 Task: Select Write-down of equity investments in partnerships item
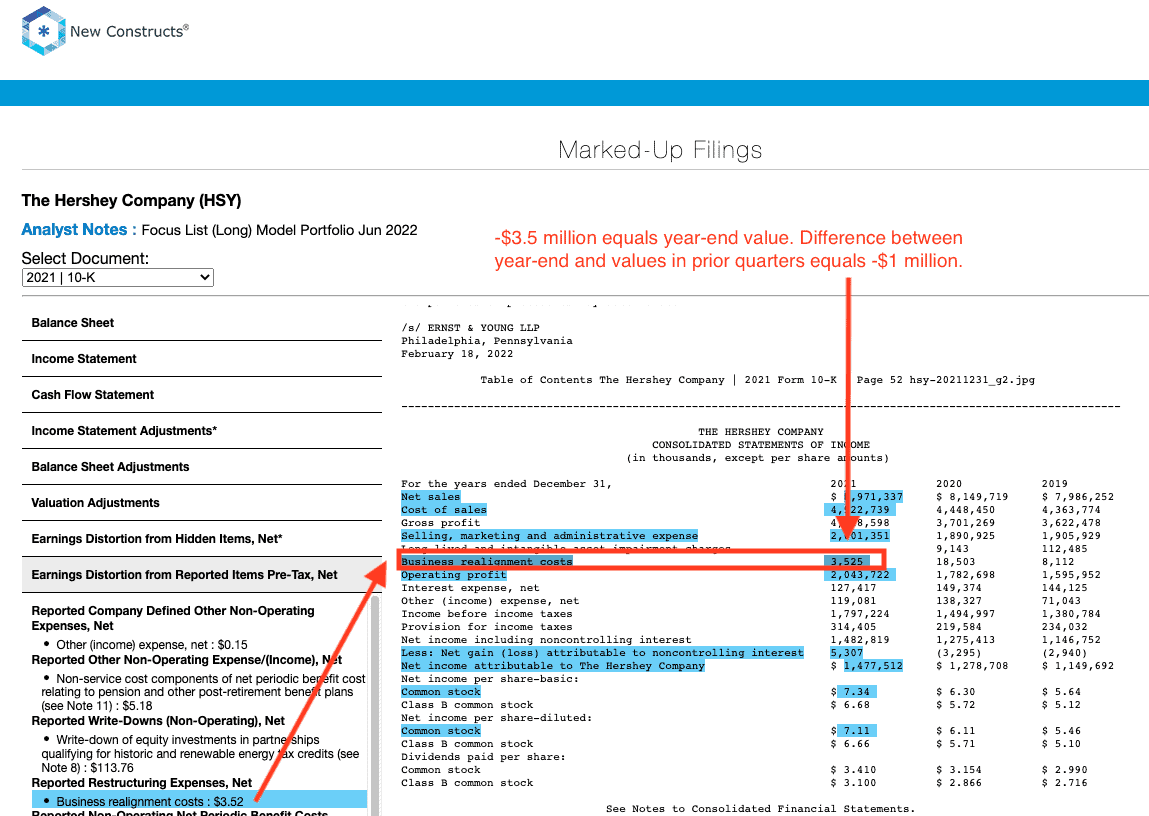pyautogui.click(x=200, y=754)
